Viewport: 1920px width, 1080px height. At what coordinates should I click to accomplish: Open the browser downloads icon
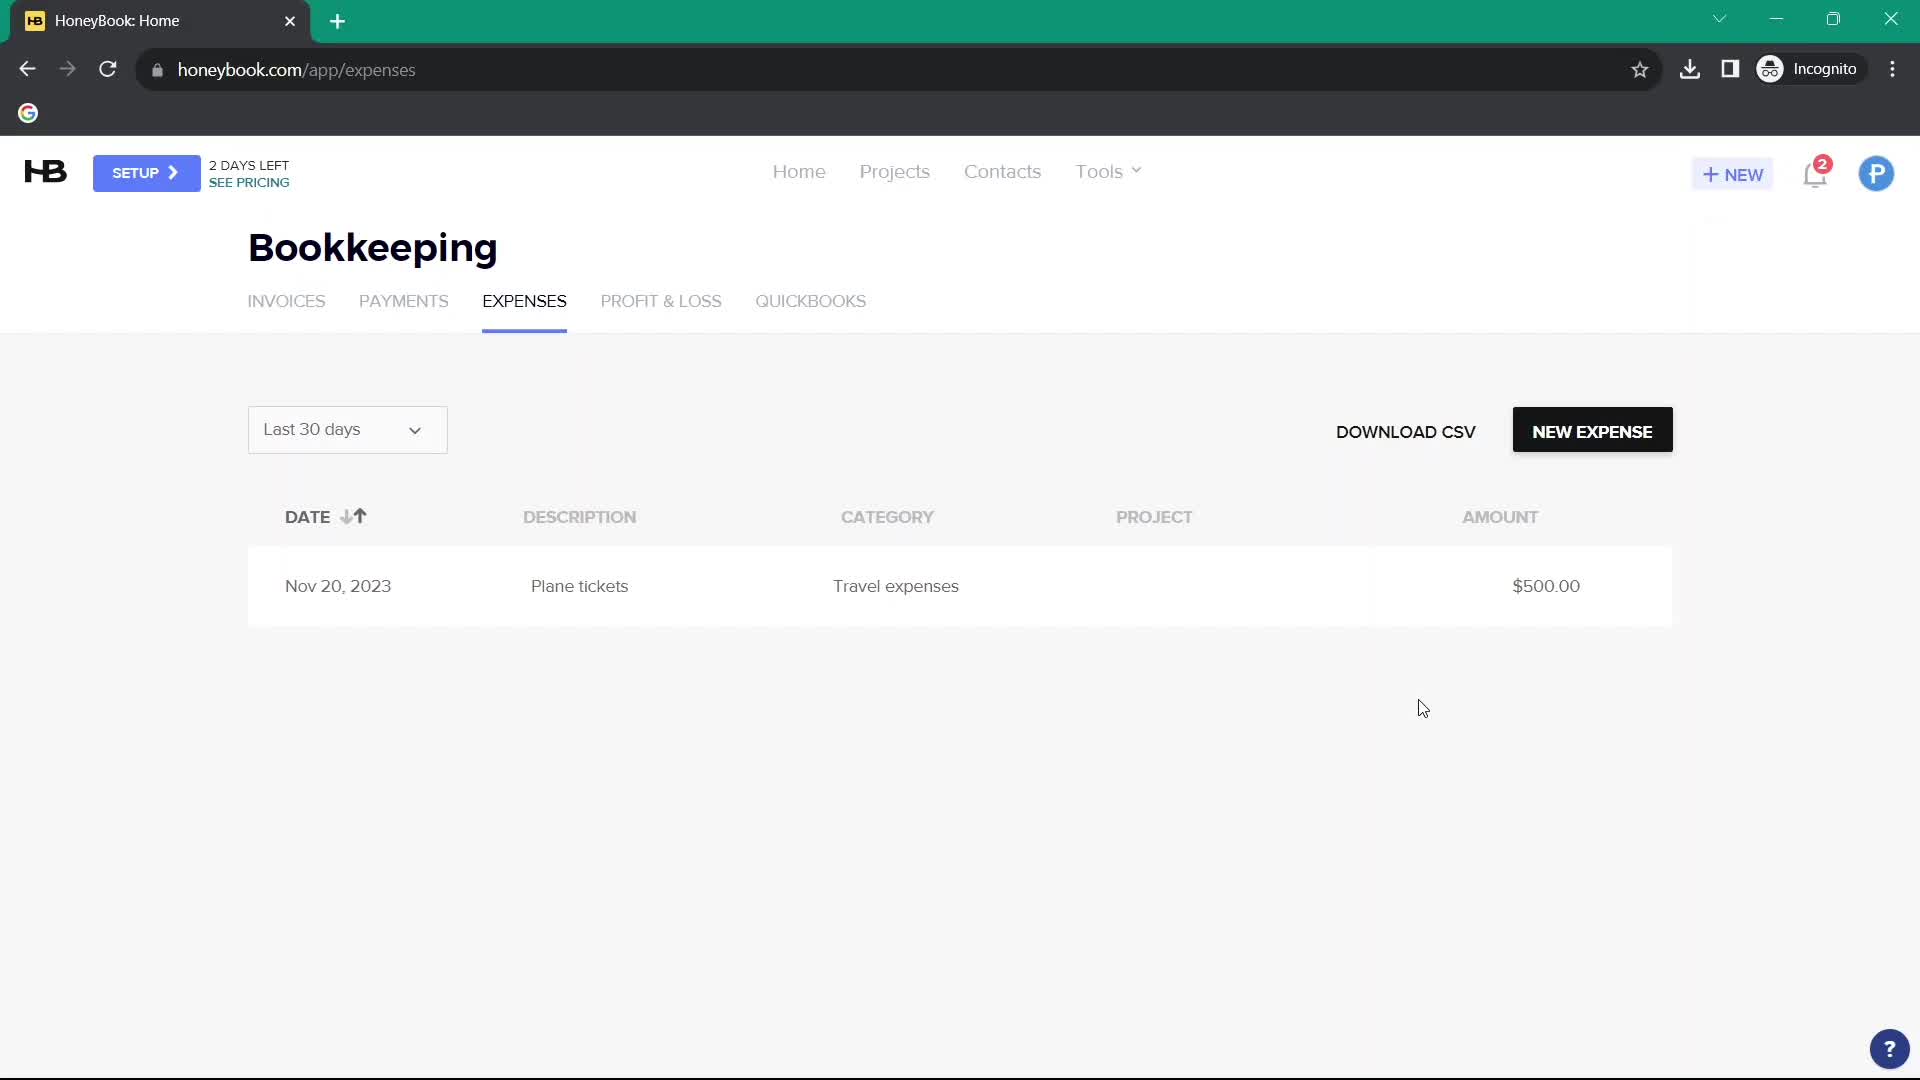pyautogui.click(x=1690, y=69)
